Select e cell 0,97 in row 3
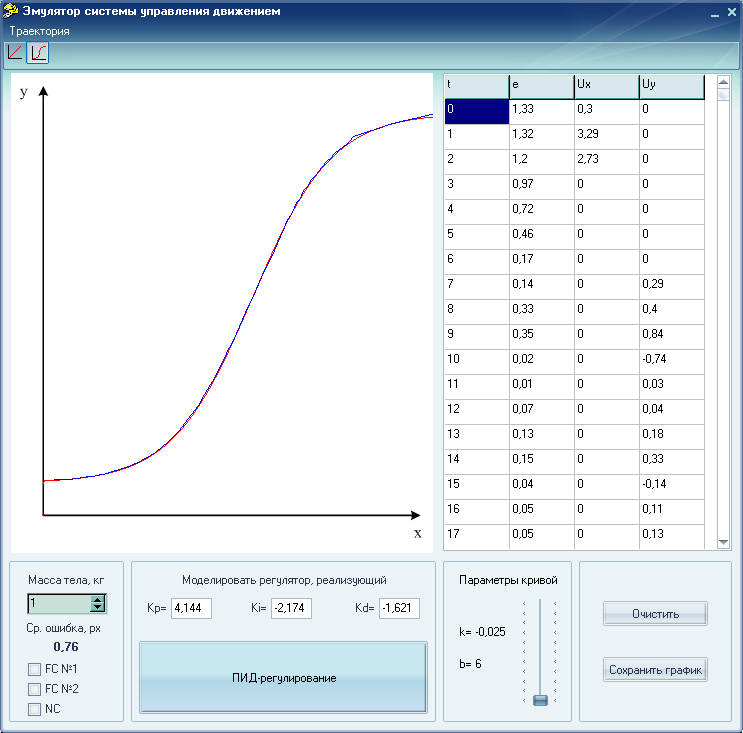The image size is (743, 733). [542, 187]
